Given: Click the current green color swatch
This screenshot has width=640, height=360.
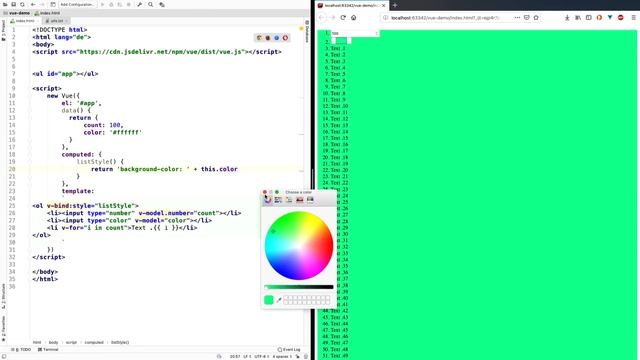Looking at the screenshot, I should (x=269, y=300).
